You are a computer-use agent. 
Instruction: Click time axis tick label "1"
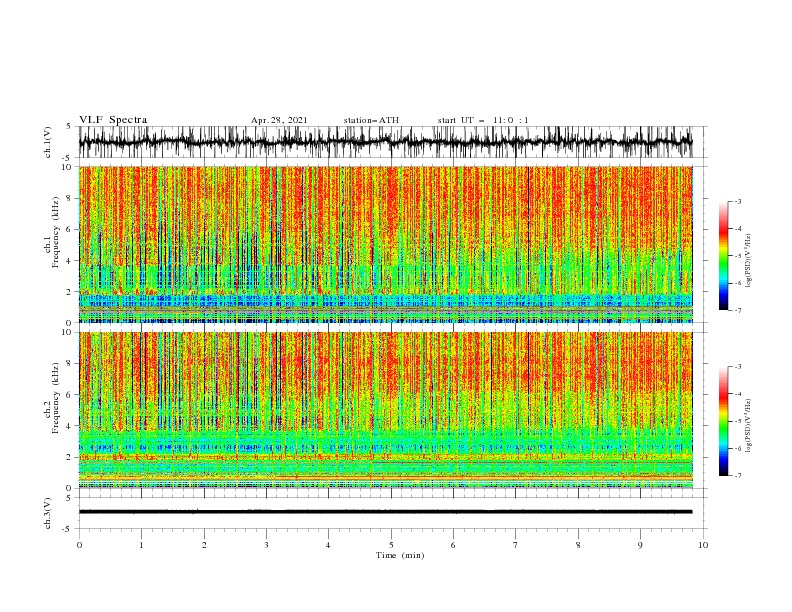pyautogui.click(x=141, y=545)
